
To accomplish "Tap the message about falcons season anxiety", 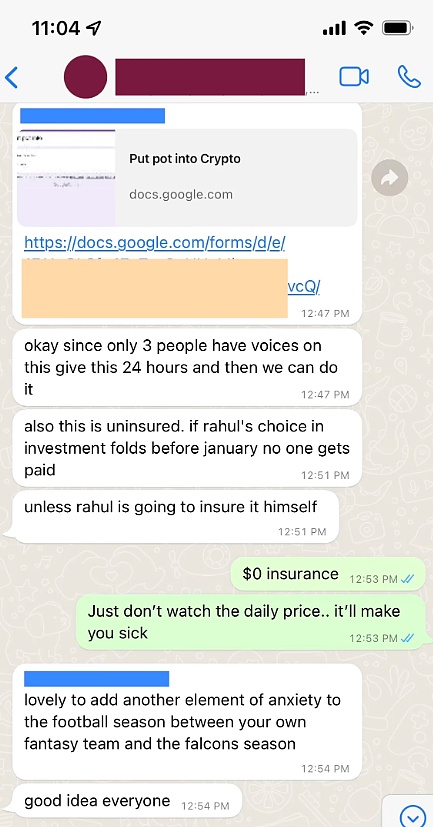I will click(x=187, y=722).
